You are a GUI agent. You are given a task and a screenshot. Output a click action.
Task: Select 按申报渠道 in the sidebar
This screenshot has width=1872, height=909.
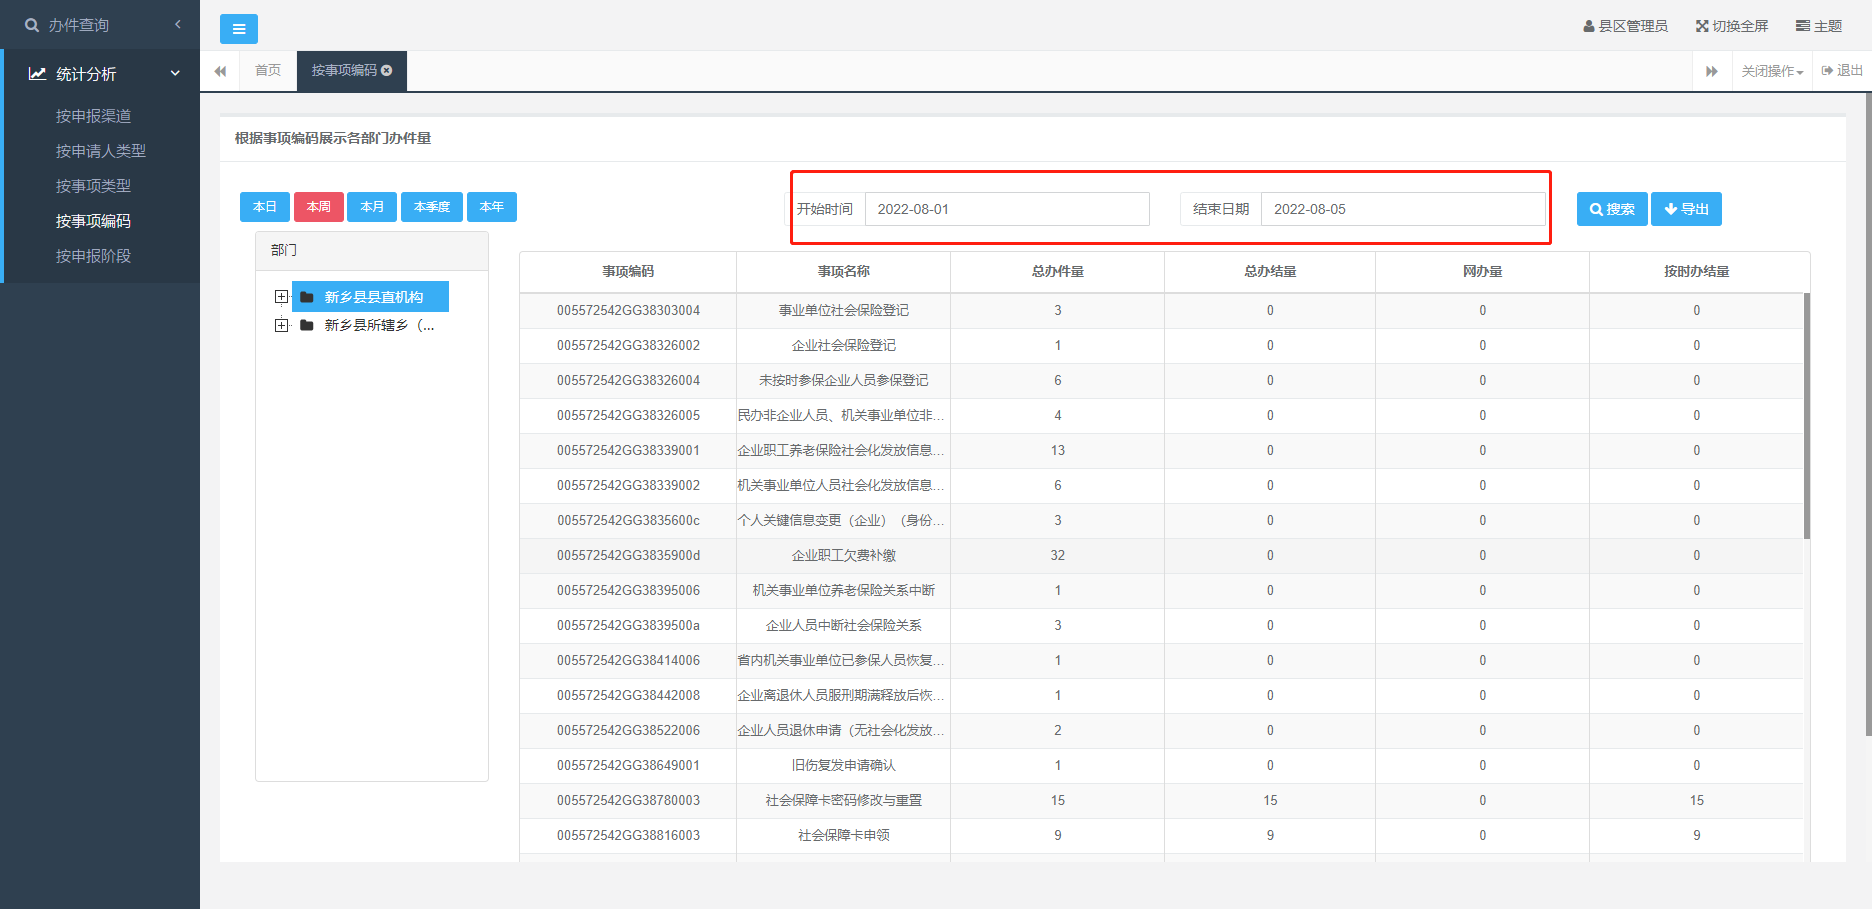click(93, 116)
